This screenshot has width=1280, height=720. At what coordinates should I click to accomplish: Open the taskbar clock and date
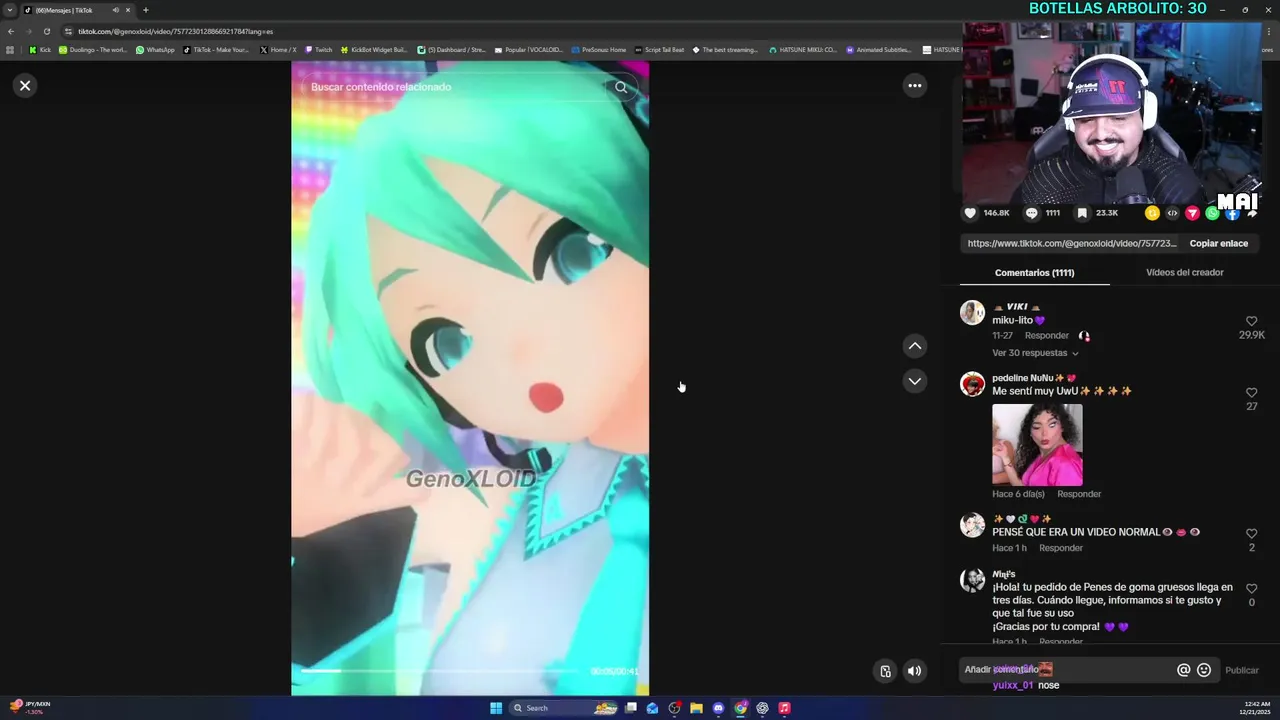point(1257,708)
